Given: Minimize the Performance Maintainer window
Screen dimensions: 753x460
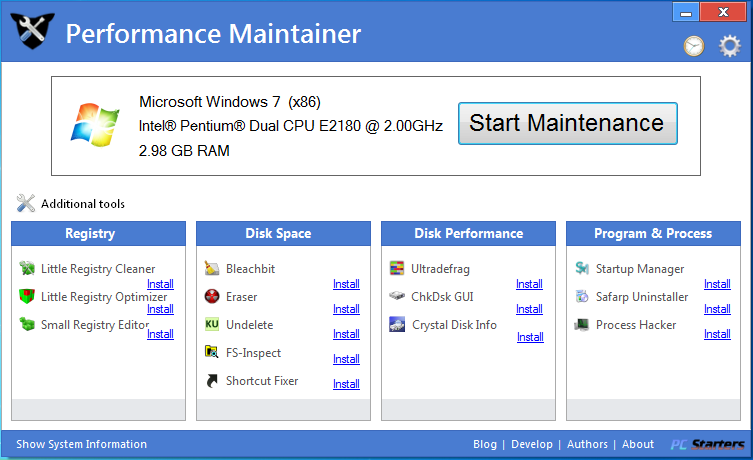Looking at the screenshot, I should point(686,12).
